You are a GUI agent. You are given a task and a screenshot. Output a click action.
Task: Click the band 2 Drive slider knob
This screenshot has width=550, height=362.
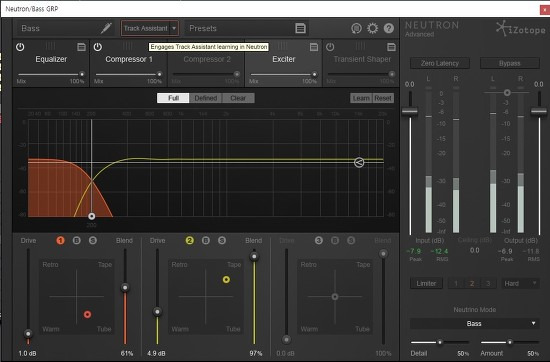[157, 311]
